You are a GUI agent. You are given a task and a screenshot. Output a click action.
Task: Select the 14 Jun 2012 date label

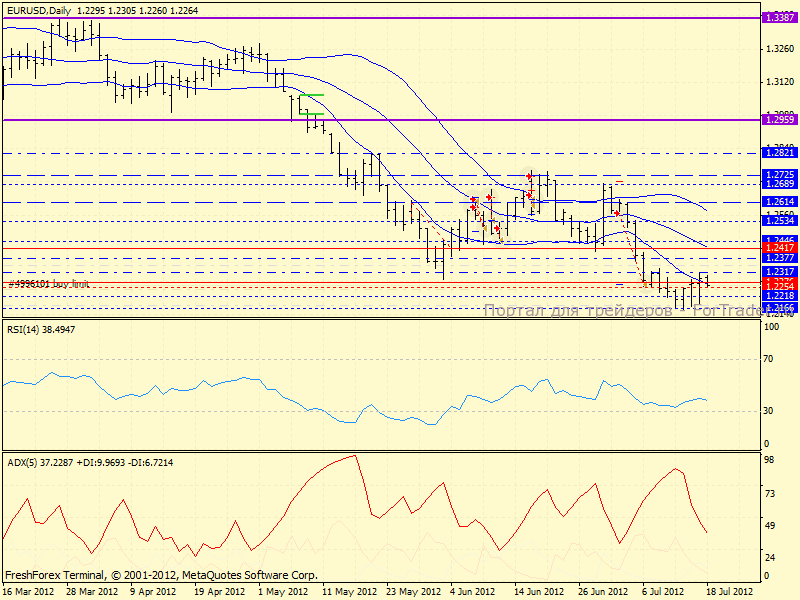539,592
